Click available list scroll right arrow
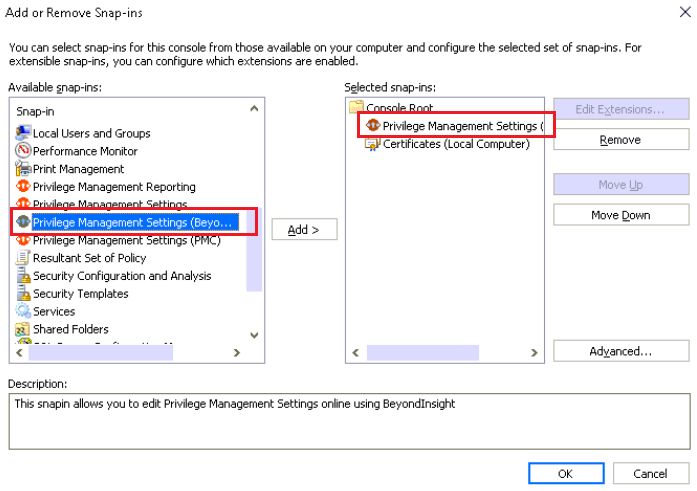 pyautogui.click(x=237, y=353)
